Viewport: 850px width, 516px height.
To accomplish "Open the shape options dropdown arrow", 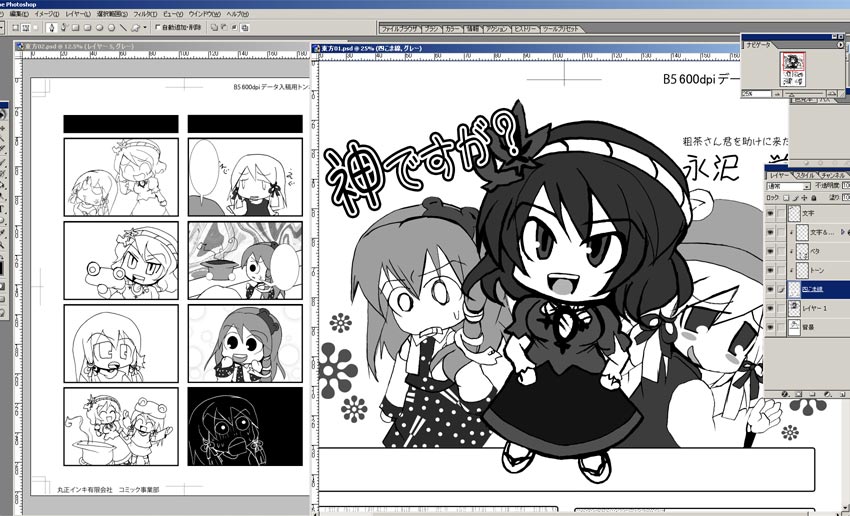I will 145,27.
